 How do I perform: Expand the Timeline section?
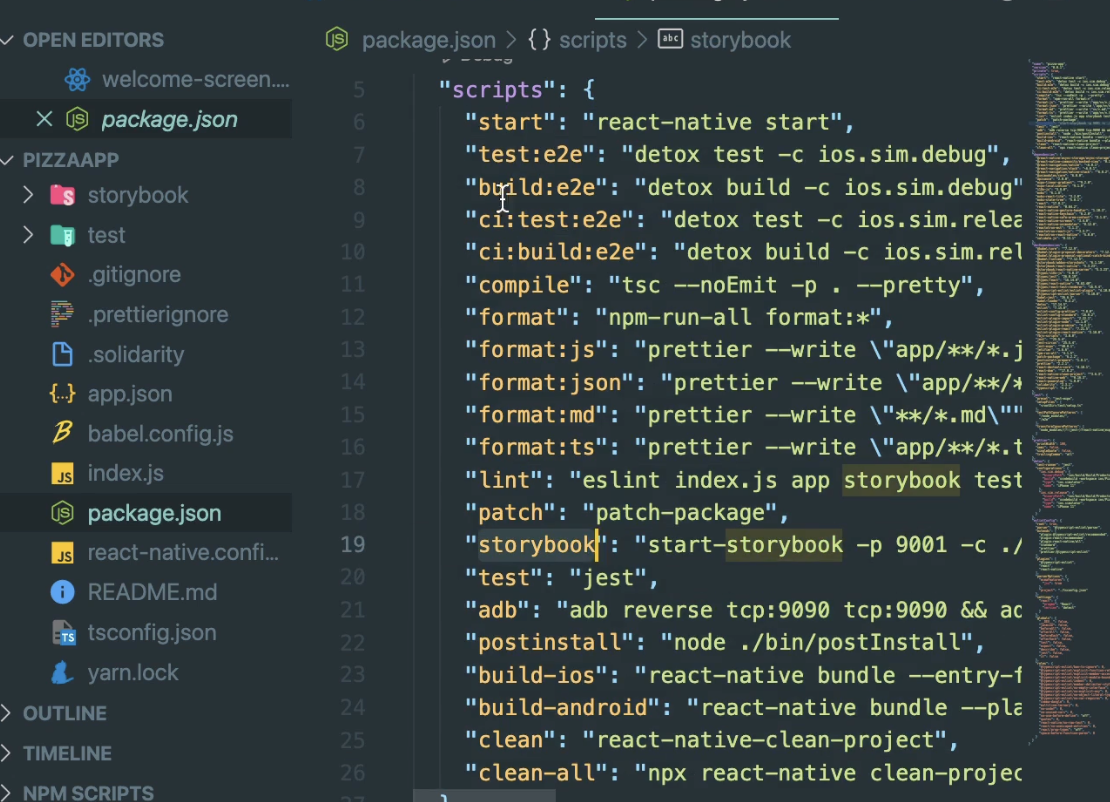(6, 753)
